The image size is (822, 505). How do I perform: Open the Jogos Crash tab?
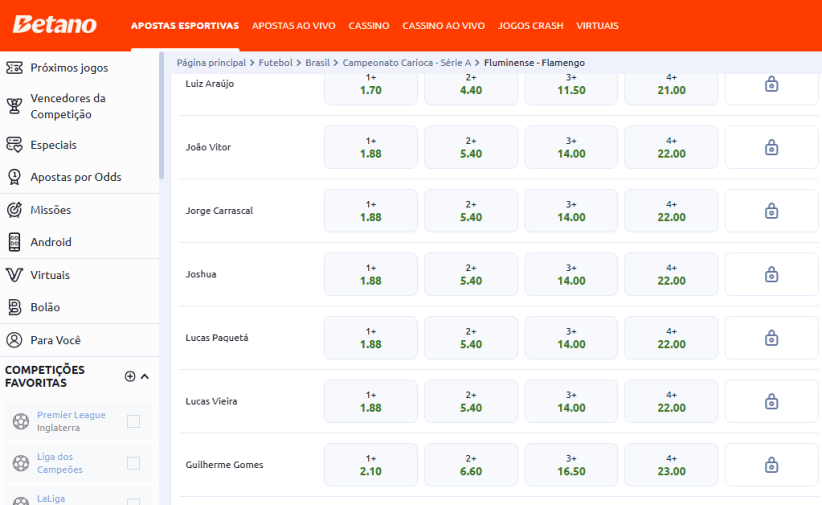tap(530, 25)
